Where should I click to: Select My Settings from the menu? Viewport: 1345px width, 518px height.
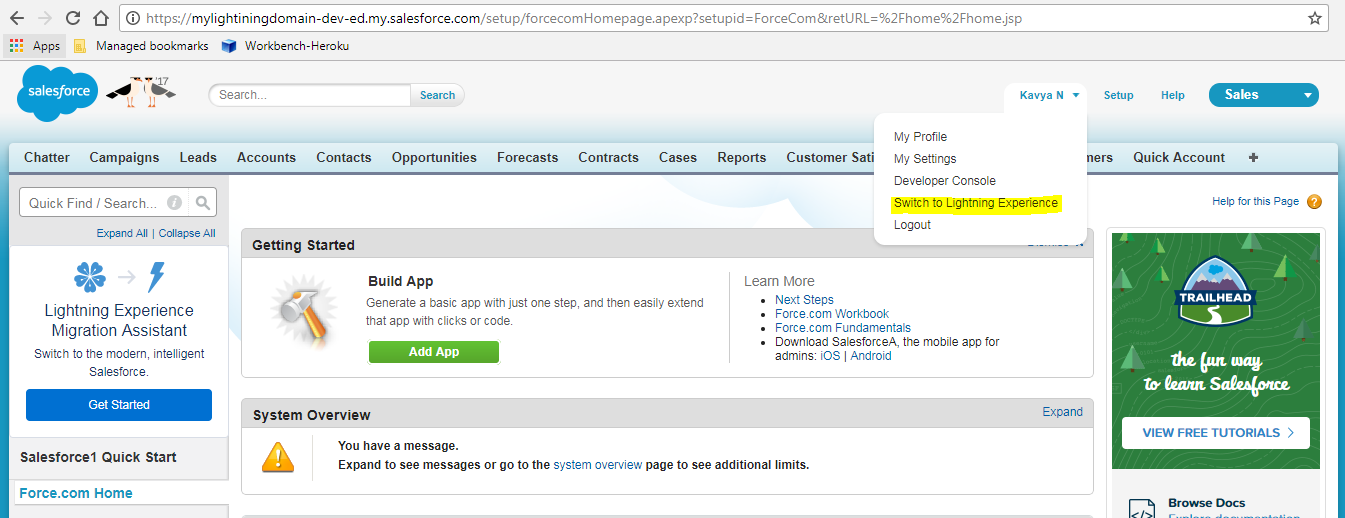(x=925, y=159)
